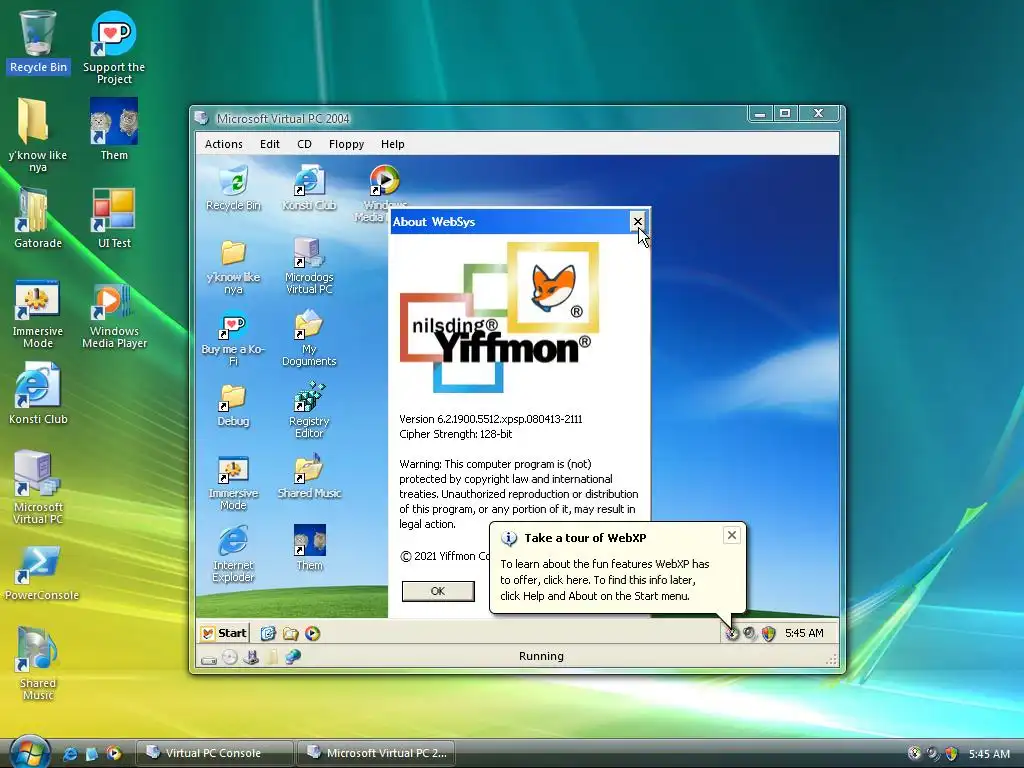The height and width of the screenshot is (768, 1024).
Task: Open Immersive Mode on outer desktop
Action: [x=38, y=313]
